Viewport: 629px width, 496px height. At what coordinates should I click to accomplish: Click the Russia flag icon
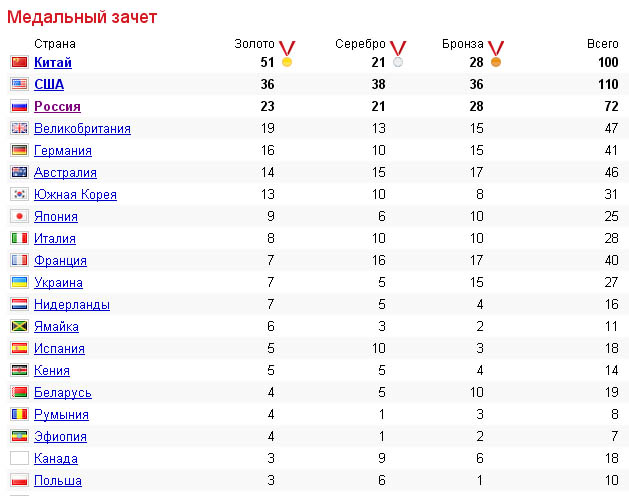coord(19,106)
